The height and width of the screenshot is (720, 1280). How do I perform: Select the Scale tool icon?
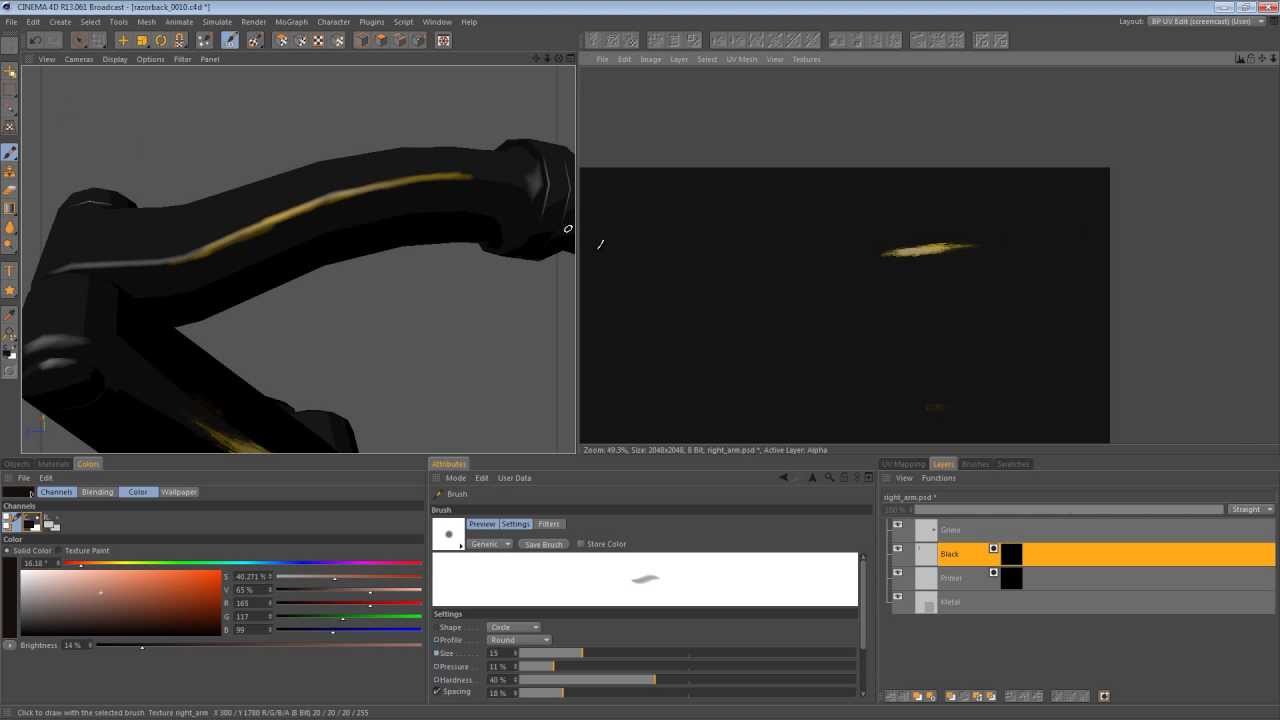(142, 40)
